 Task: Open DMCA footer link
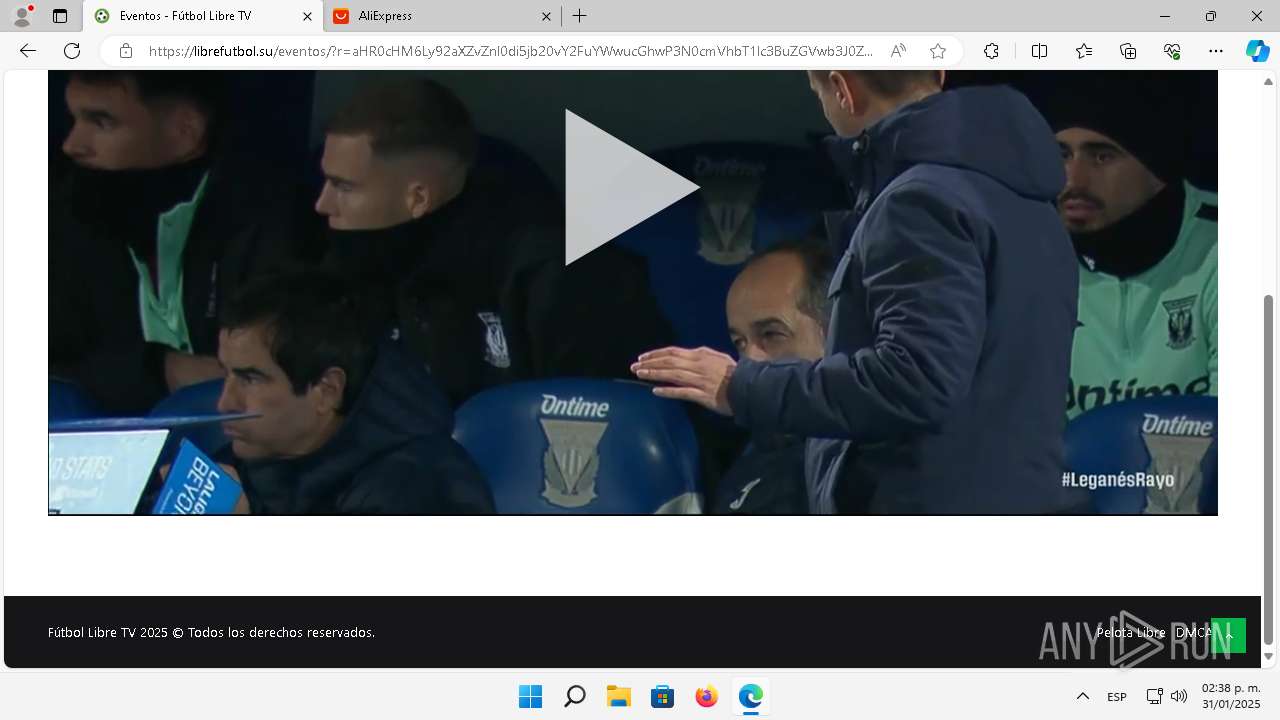coord(1194,632)
